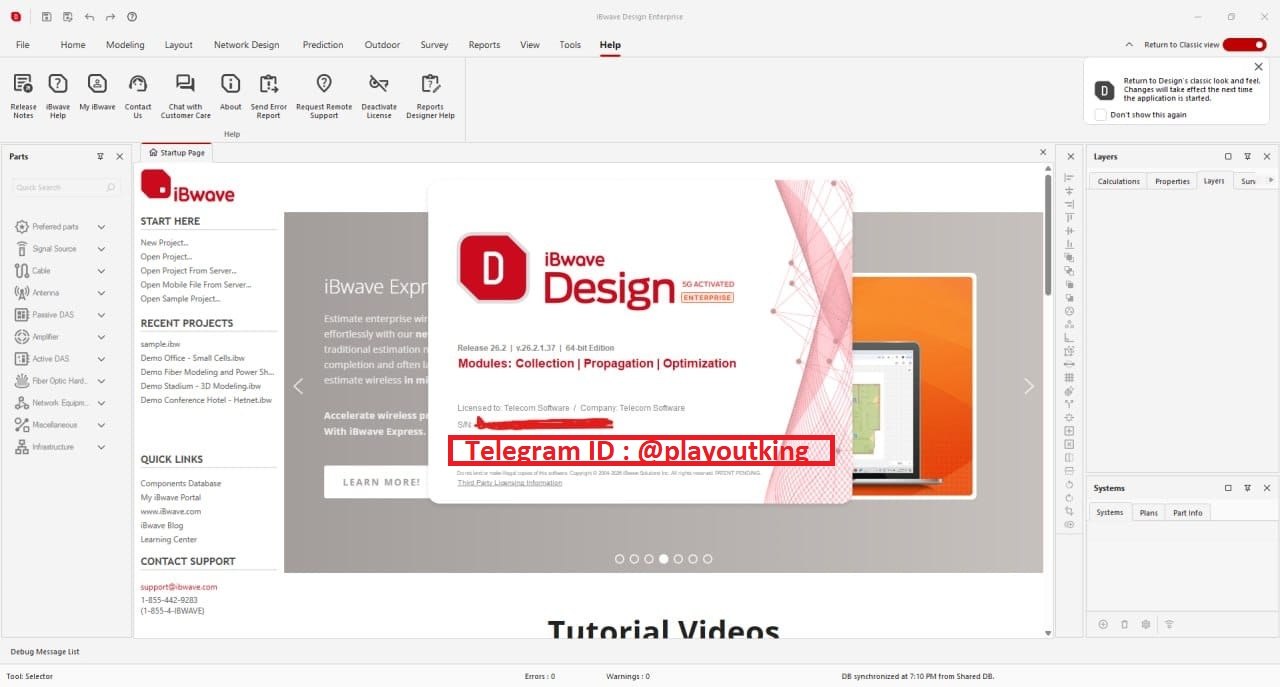The image size is (1280, 687).
Task: Open the Prediction ribbon tab
Action: 322,45
